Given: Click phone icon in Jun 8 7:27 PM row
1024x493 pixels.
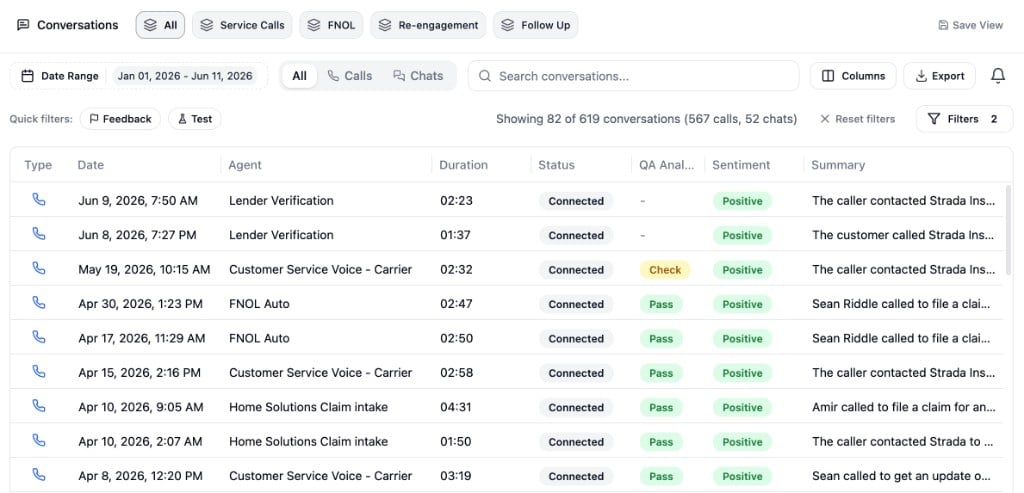Looking at the screenshot, I should tap(39, 234).
